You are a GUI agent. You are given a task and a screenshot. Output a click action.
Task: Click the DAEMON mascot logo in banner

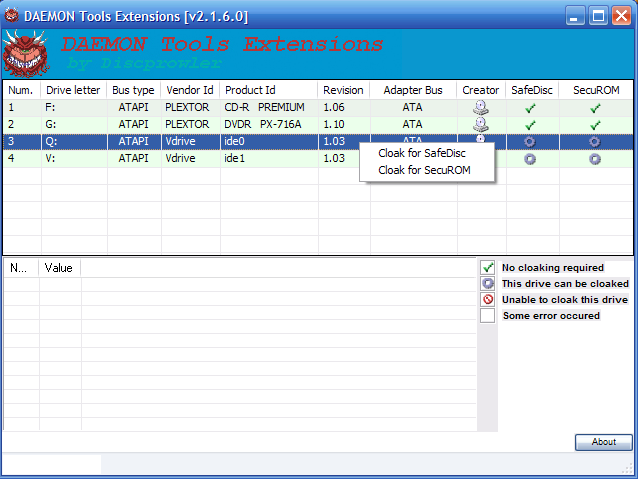click(x=26, y=54)
